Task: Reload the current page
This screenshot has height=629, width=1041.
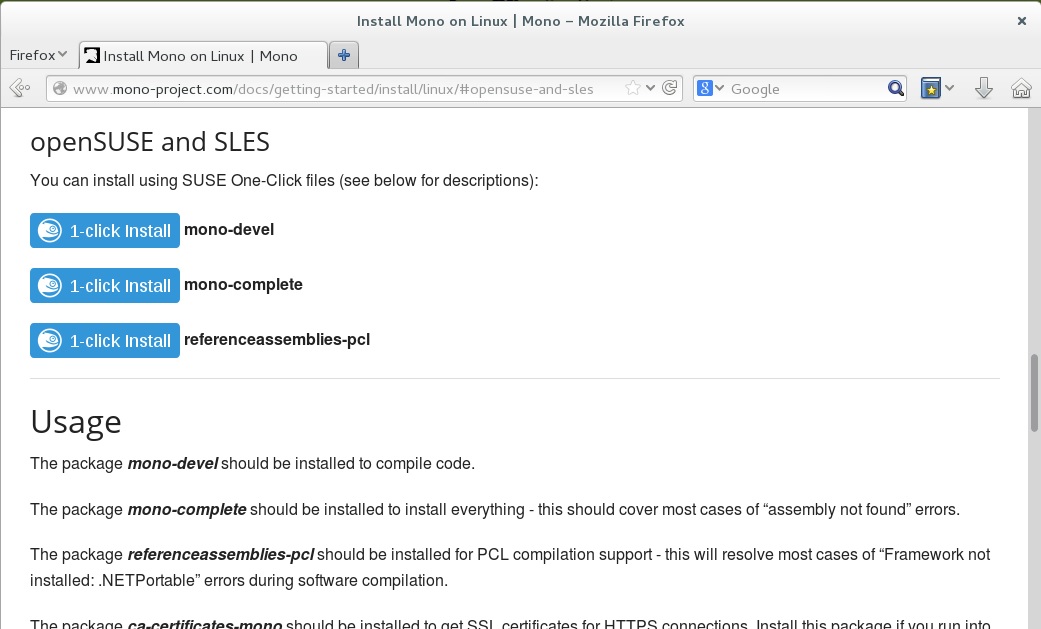Action: pyautogui.click(x=671, y=89)
